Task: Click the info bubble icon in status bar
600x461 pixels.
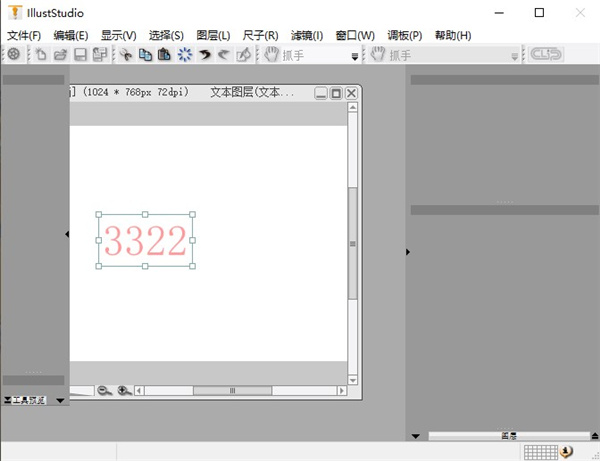Action: [566, 452]
